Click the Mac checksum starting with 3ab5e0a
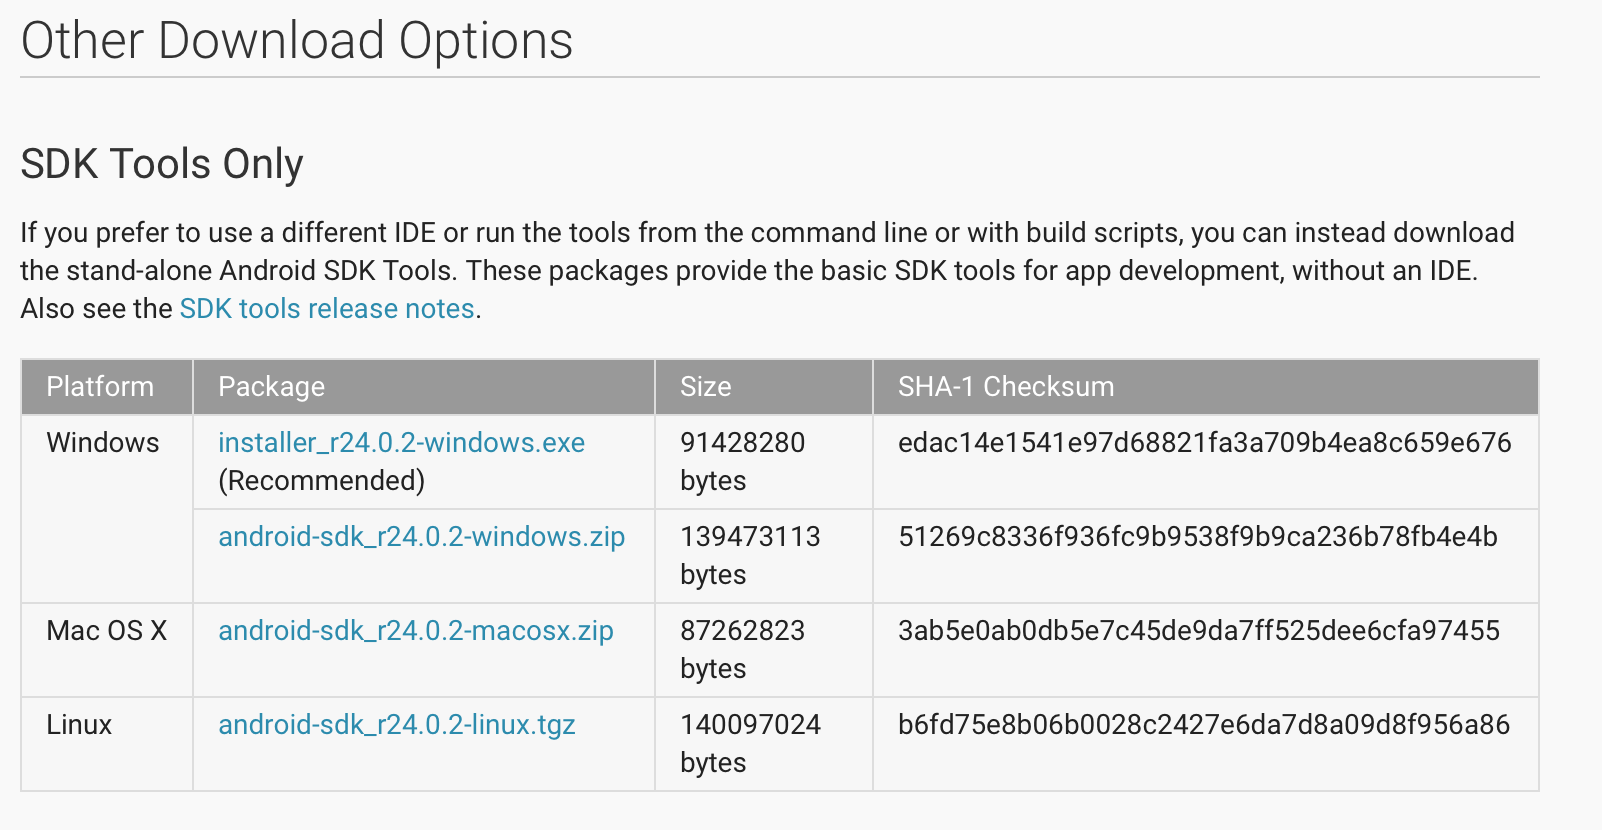This screenshot has width=1602, height=830. (x=1198, y=631)
